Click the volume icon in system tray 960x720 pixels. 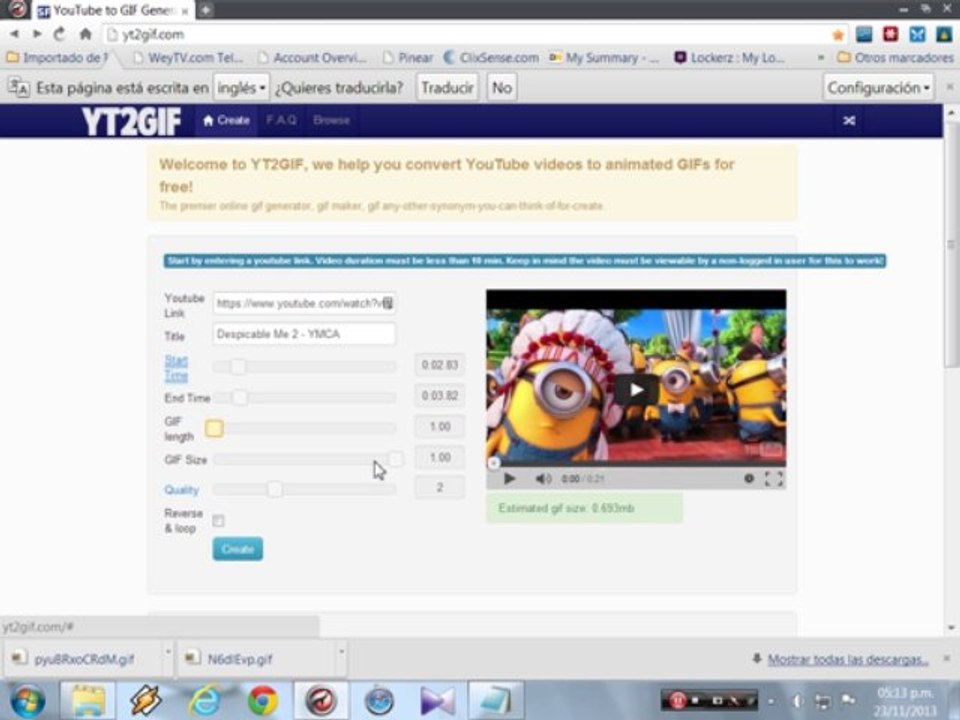797,700
